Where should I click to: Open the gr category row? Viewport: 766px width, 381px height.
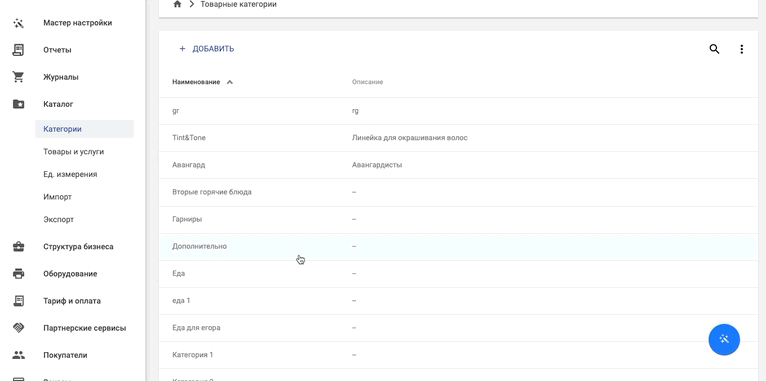point(458,111)
